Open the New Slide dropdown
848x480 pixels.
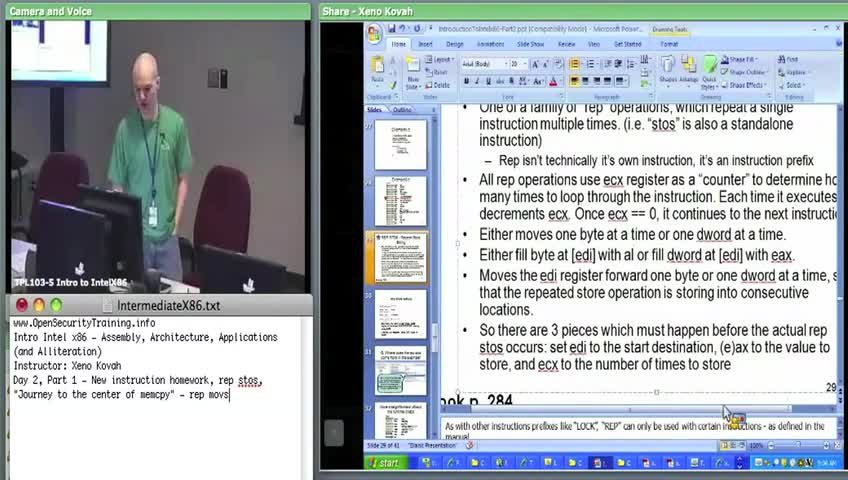click(412, 83)
